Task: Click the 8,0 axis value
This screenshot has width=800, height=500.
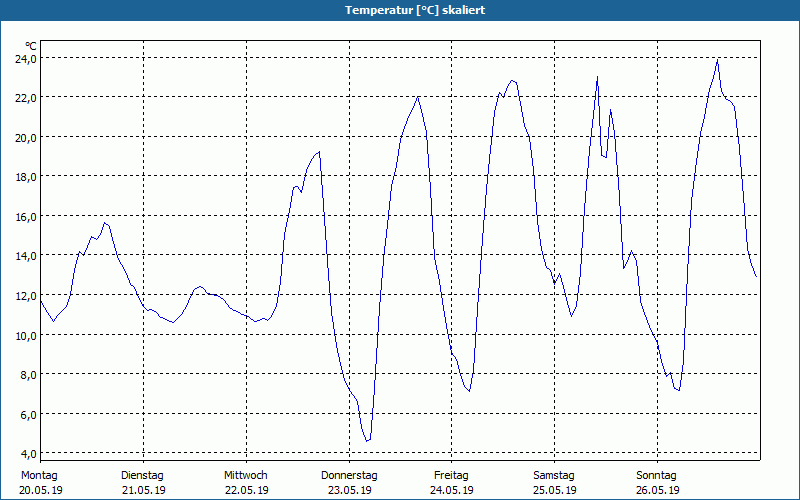Action: click(28, 374)
